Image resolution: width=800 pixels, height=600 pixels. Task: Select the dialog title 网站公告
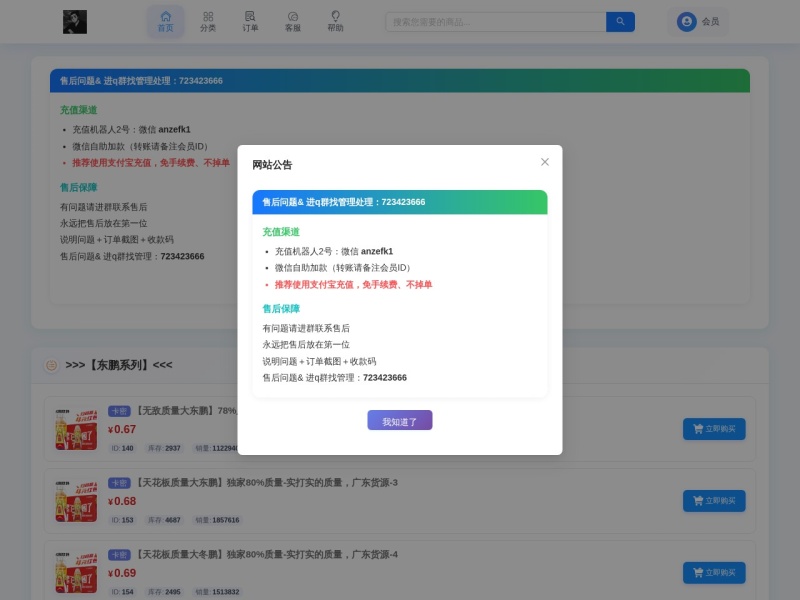(x=272, y=165)
